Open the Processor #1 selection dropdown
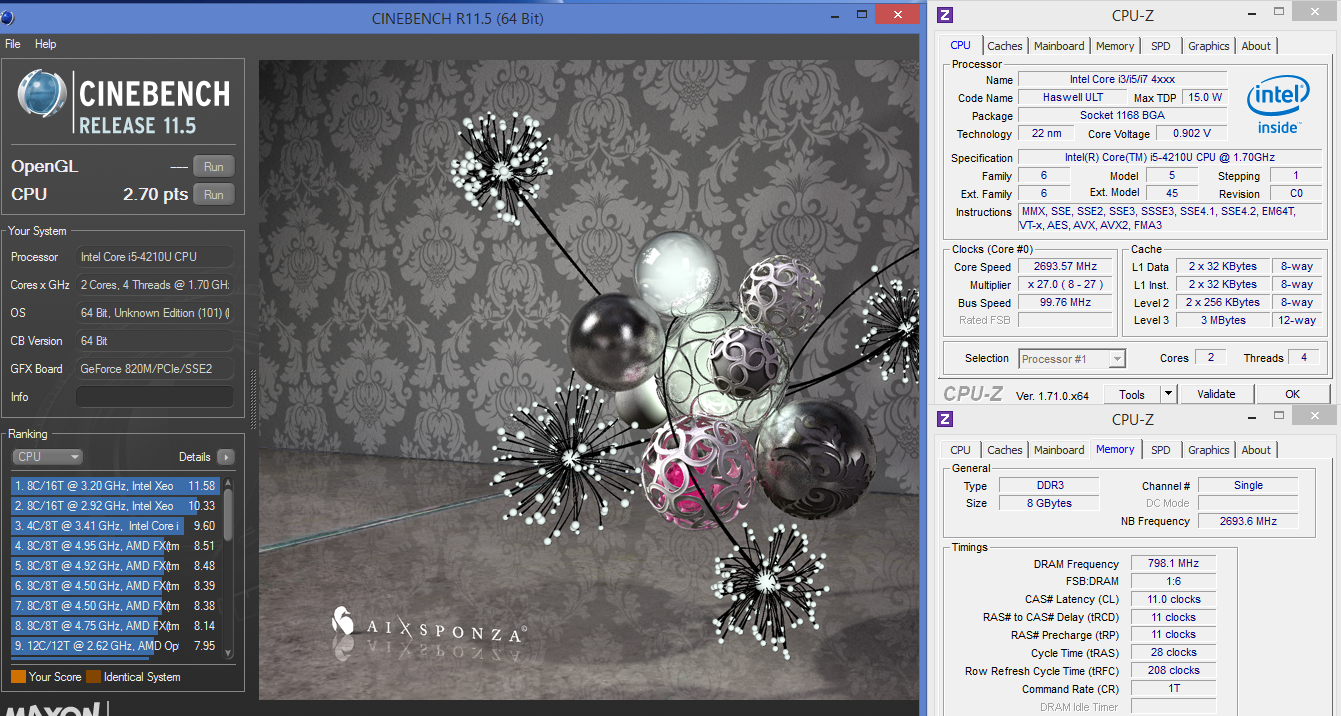The width and height of the screenshot is (1341, 716). [x=1072, y=358]
